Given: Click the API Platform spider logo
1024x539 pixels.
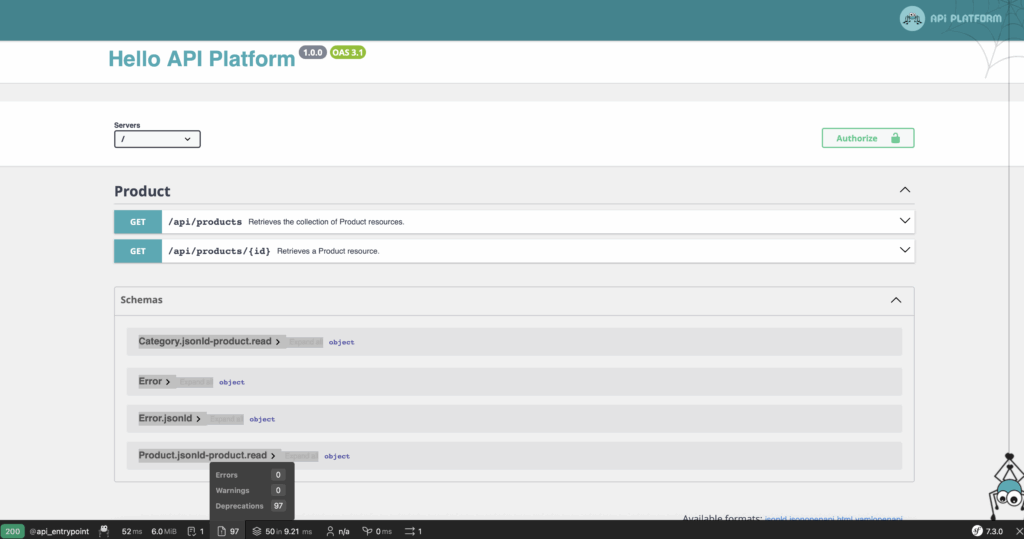Looking at the screenshot, I should (912, 18).
